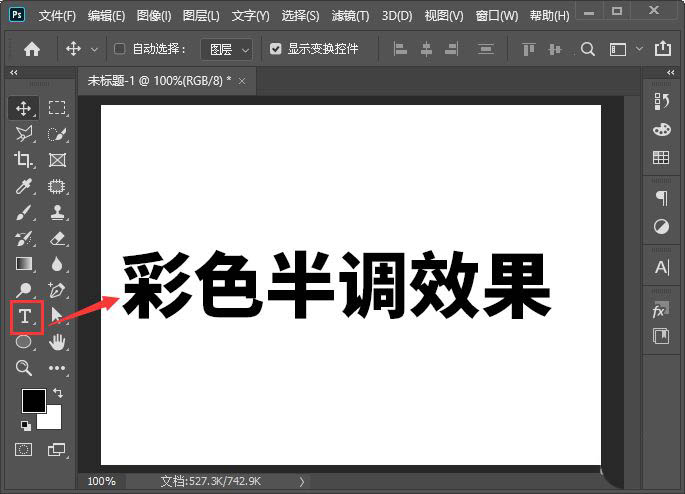Viewport: 685px width, 494px height.
Task: Open status bar info arrow menu
Action: 301,482
